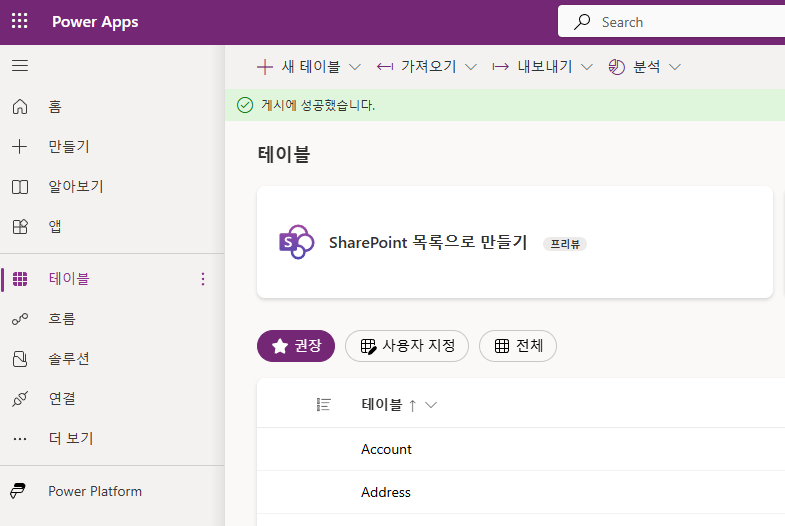Click the vertical ellipsis beside 테이블
The height and width of the screenshot is (526, 785).
pos(204,279)
